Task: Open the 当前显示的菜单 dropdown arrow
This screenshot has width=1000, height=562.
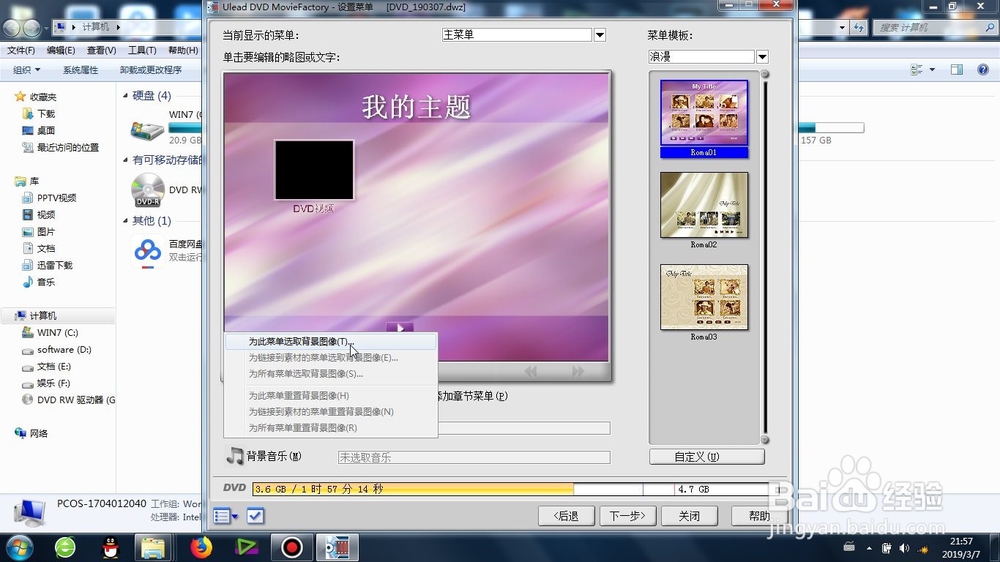Action: [x=599, y=35]
